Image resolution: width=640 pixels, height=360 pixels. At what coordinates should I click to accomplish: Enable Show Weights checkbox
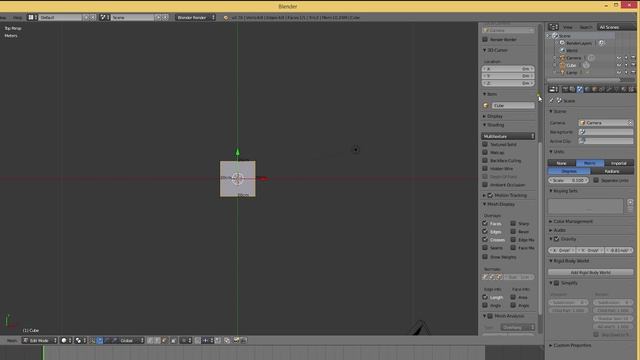(x=485, y=257)
